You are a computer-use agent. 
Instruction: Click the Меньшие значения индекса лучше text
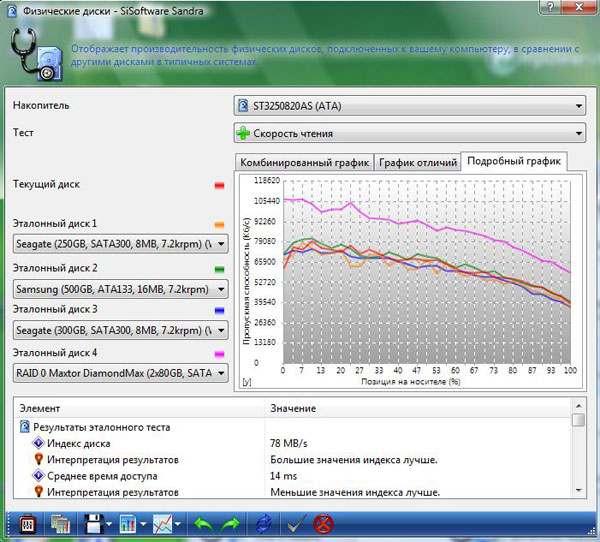355,492
